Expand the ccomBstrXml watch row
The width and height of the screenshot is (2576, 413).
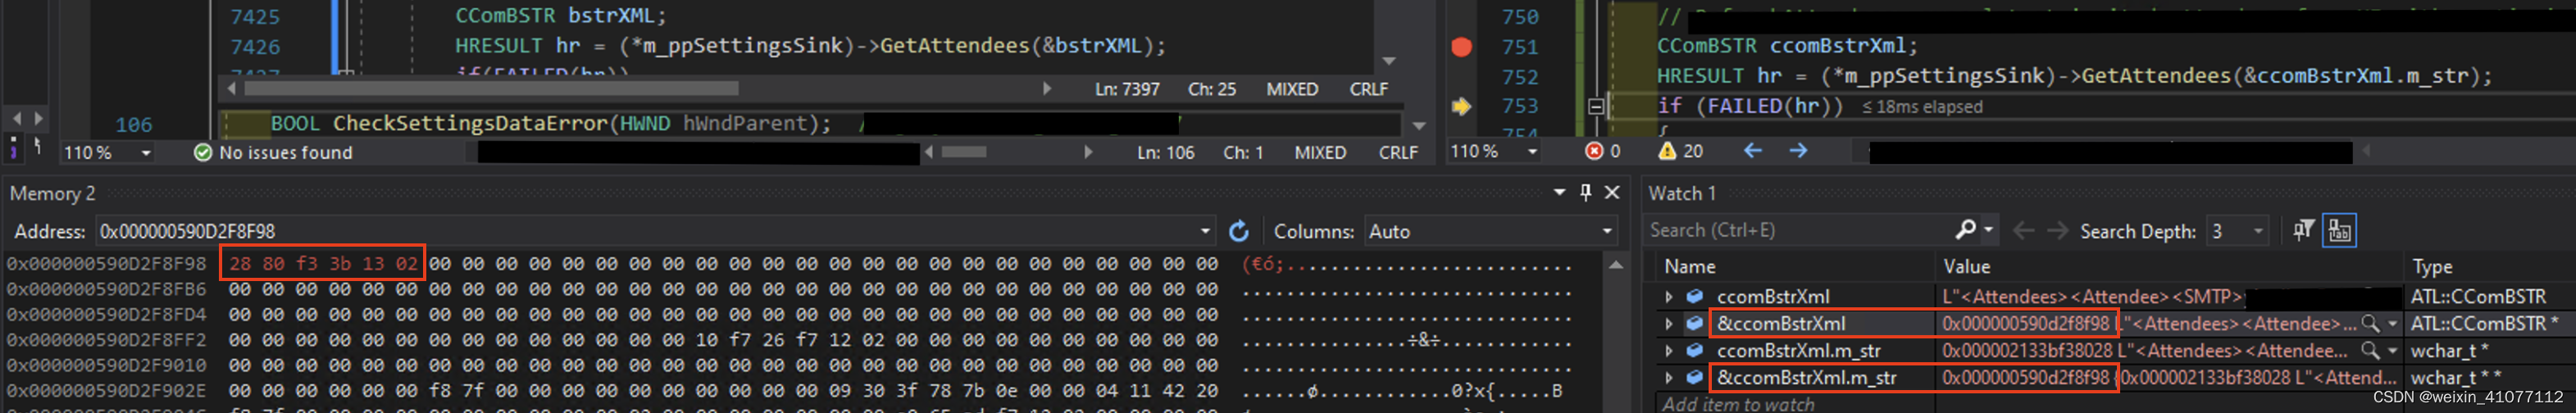tap(1668, 297)
